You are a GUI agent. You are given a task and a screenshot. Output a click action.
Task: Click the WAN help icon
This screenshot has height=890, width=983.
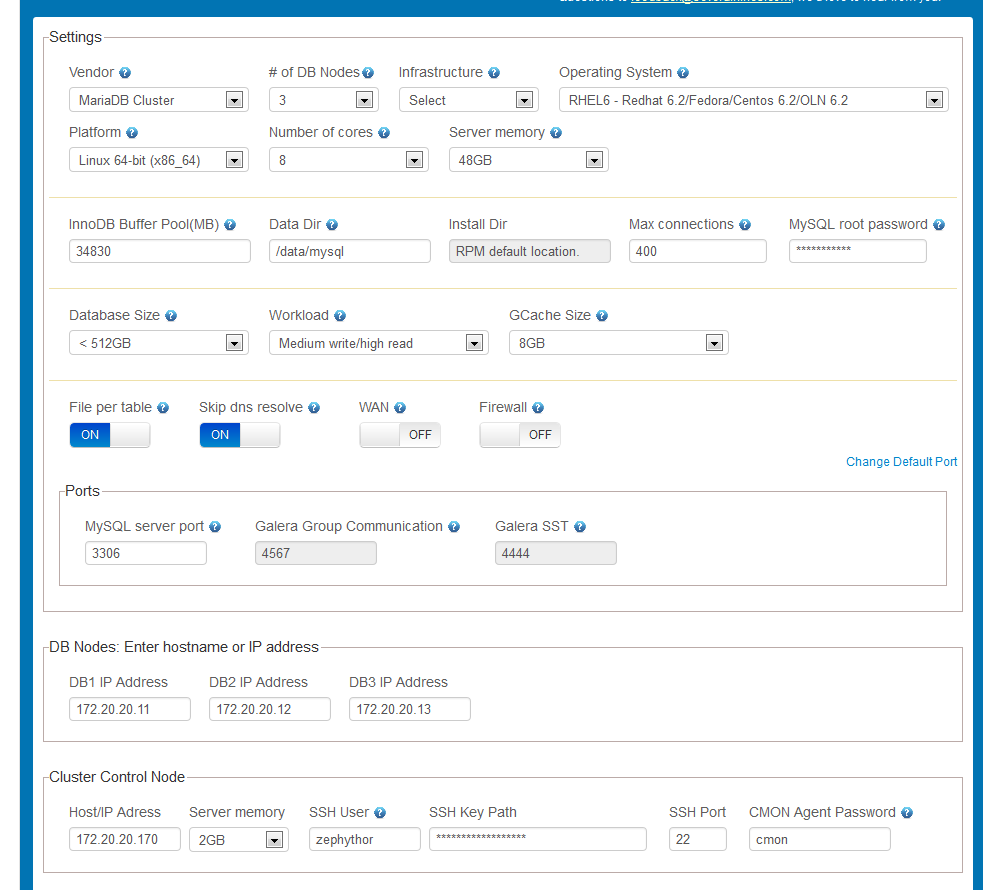400,408
